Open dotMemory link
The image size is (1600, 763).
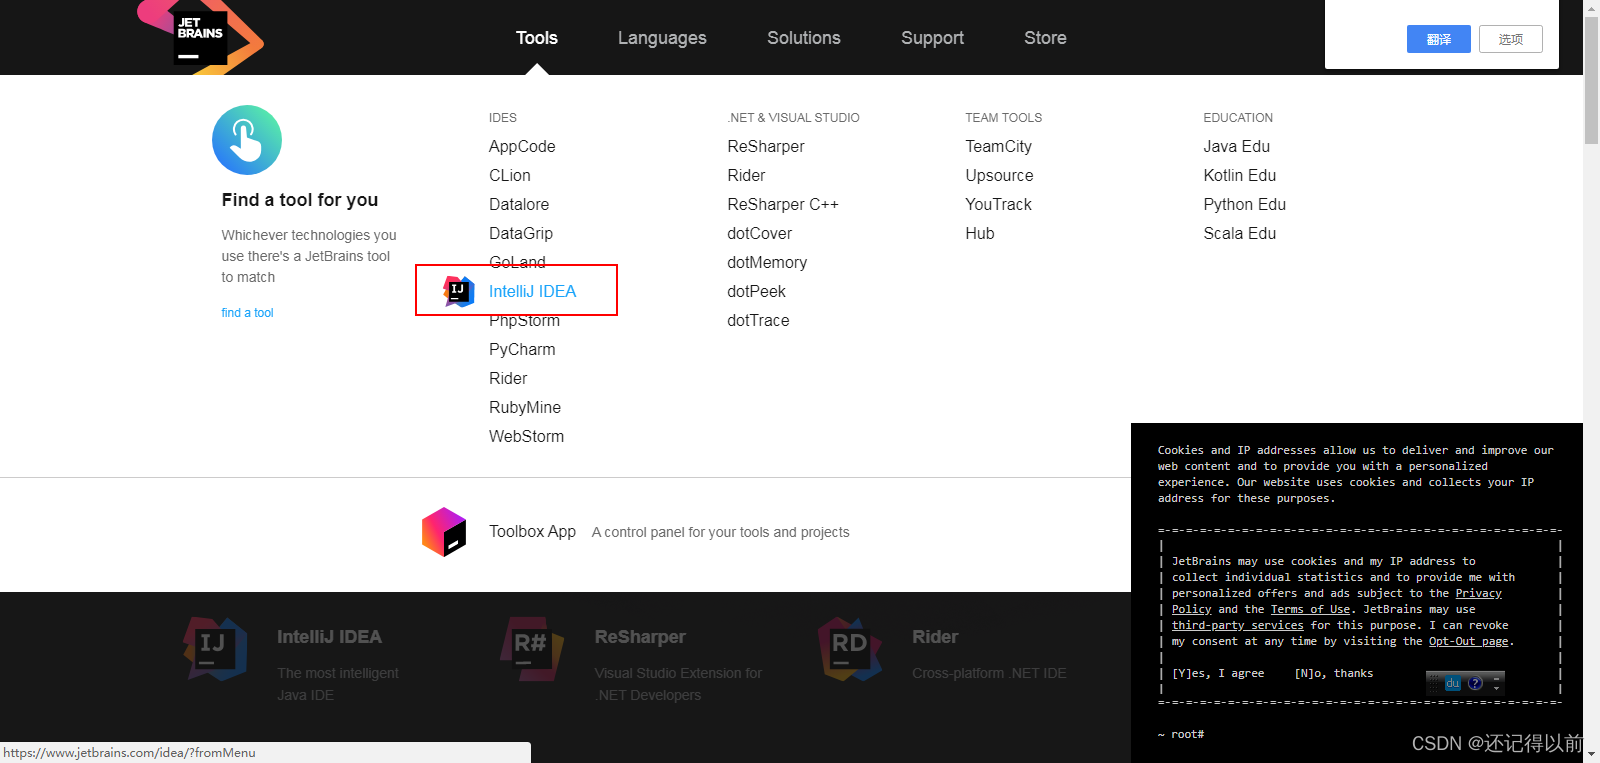click(x=767, y=262)
